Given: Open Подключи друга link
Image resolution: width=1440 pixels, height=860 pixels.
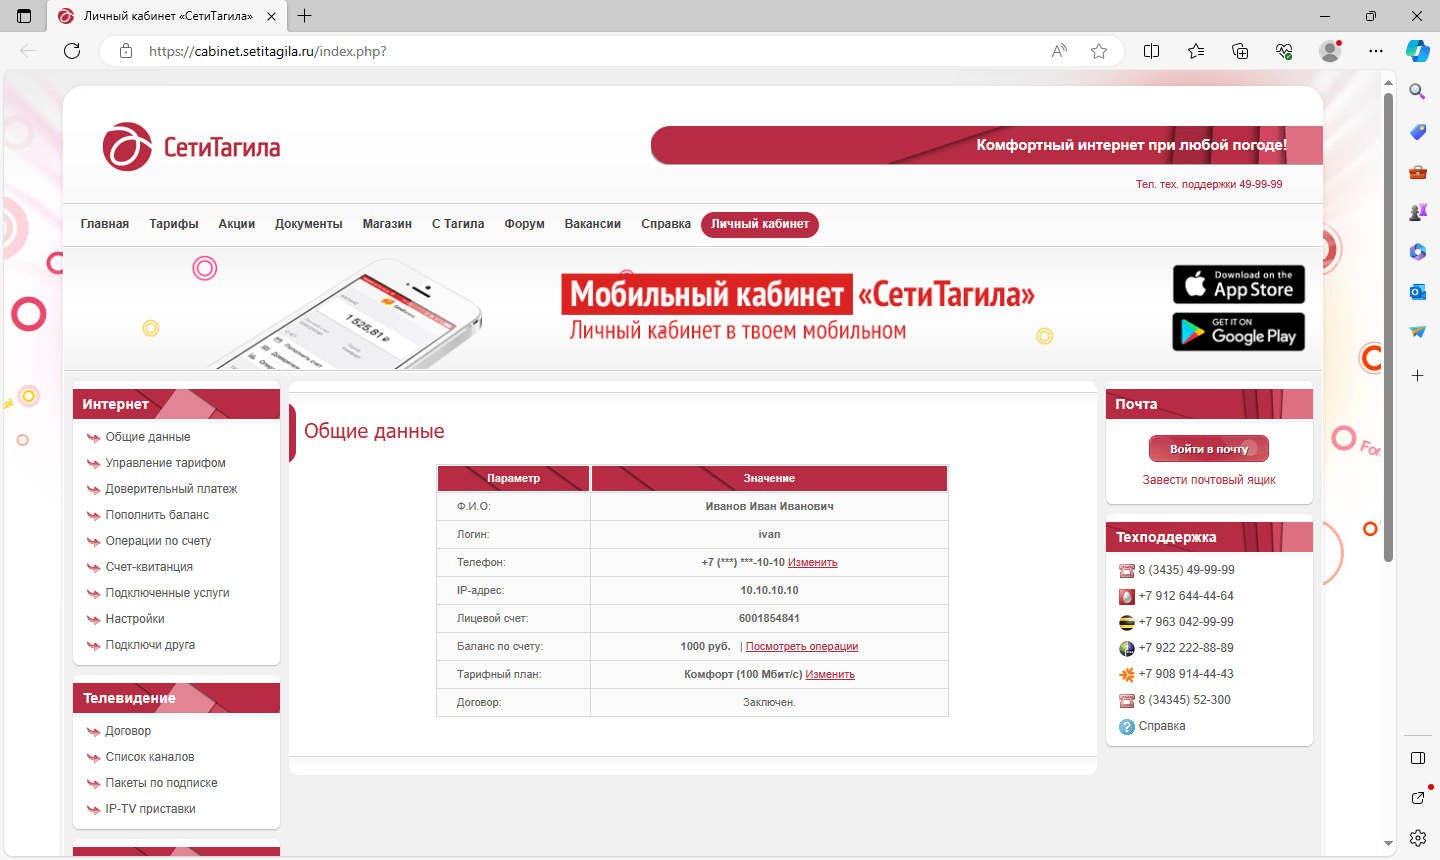Looking at the screenshot, I should pos(150,645).
